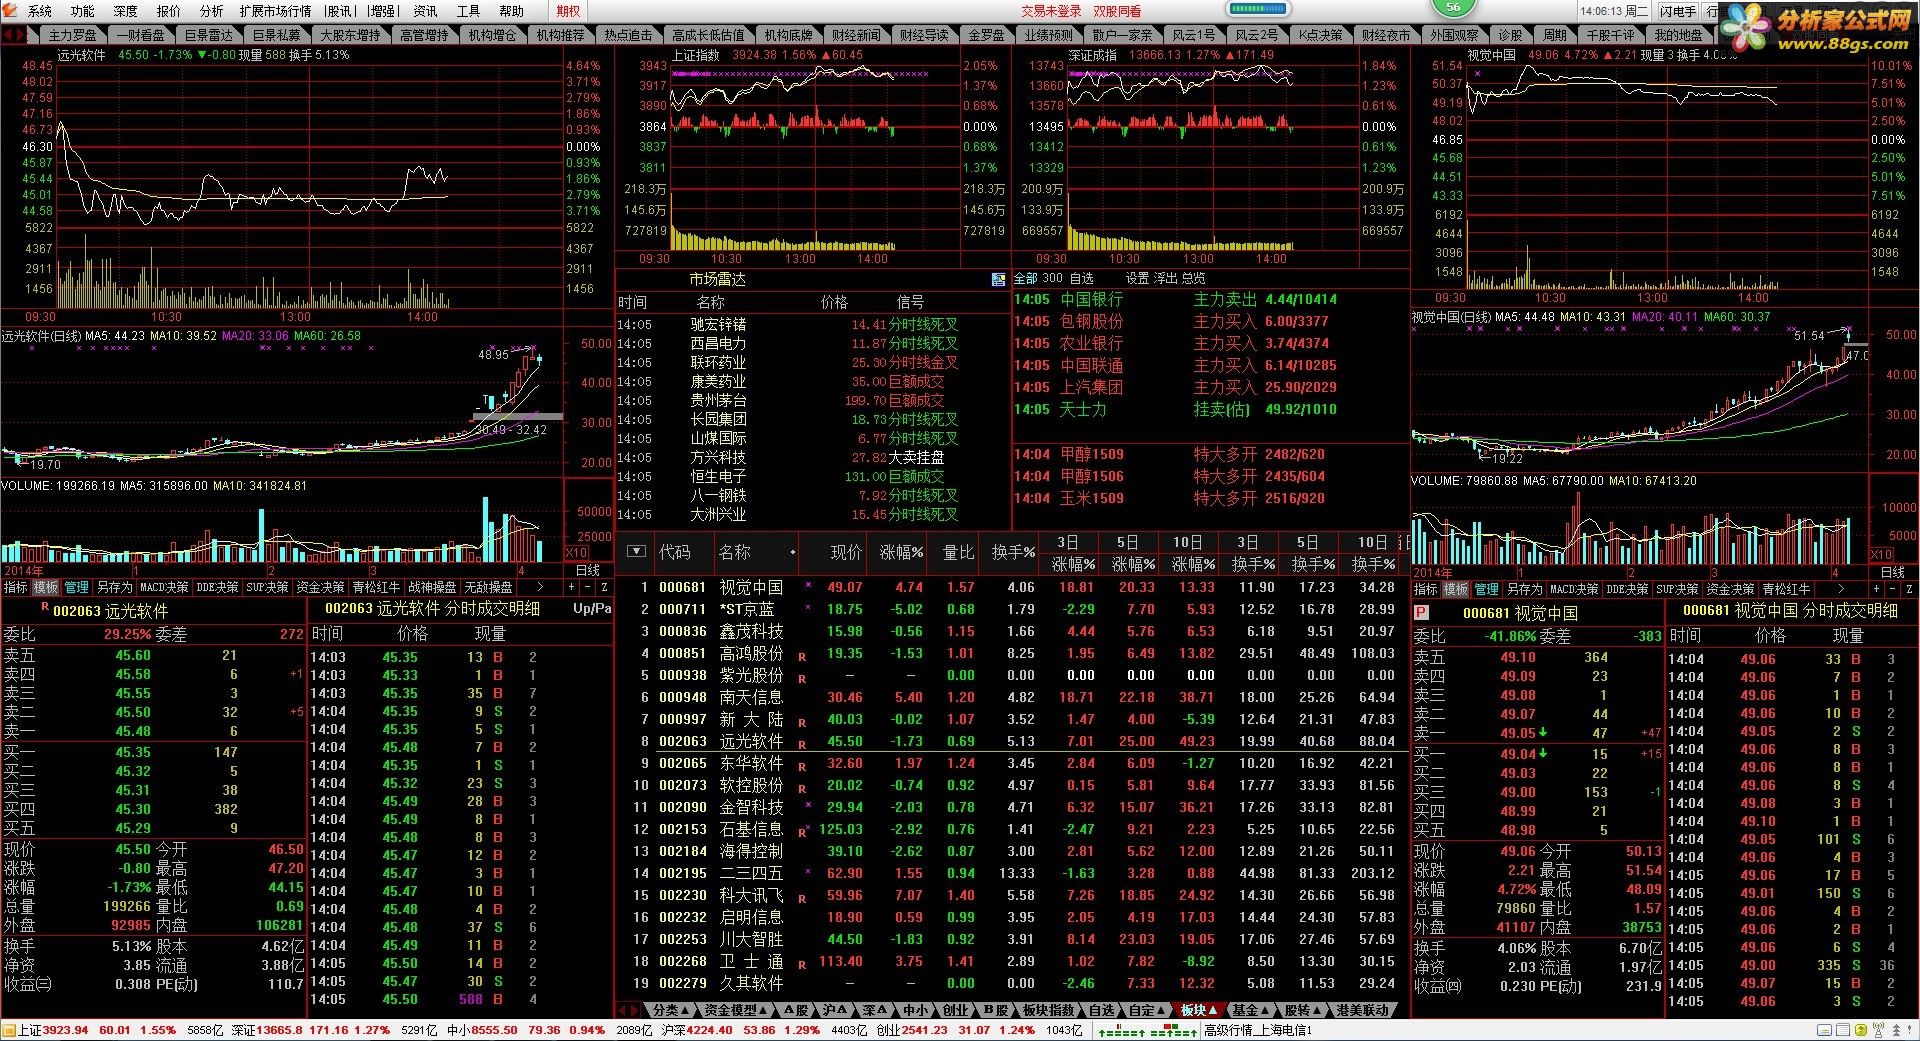This screenshot has width=1920, height=1041.
Task: Switch to K点决策 tab
Action: (x=1320, y=35)
